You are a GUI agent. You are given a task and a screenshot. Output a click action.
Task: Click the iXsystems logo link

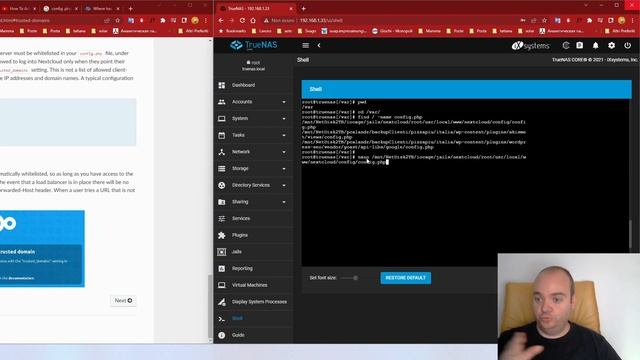pyautogui.click(x=530, y=46)
